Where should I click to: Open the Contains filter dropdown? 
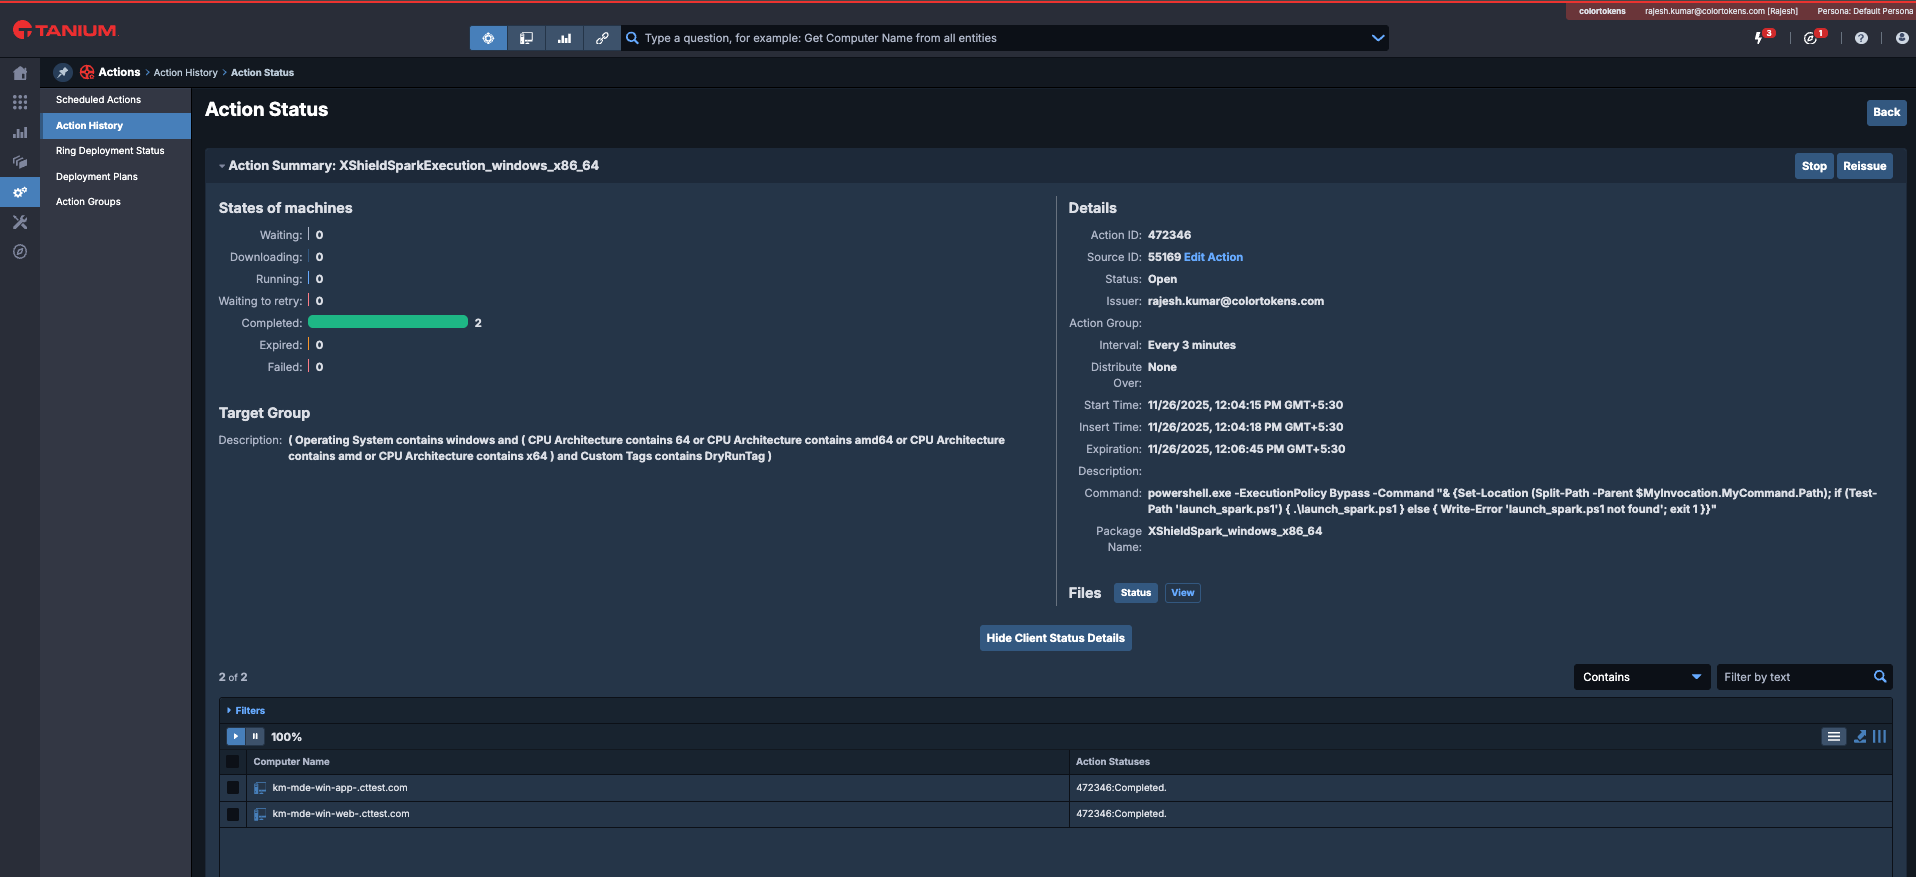pos(1641,677)
